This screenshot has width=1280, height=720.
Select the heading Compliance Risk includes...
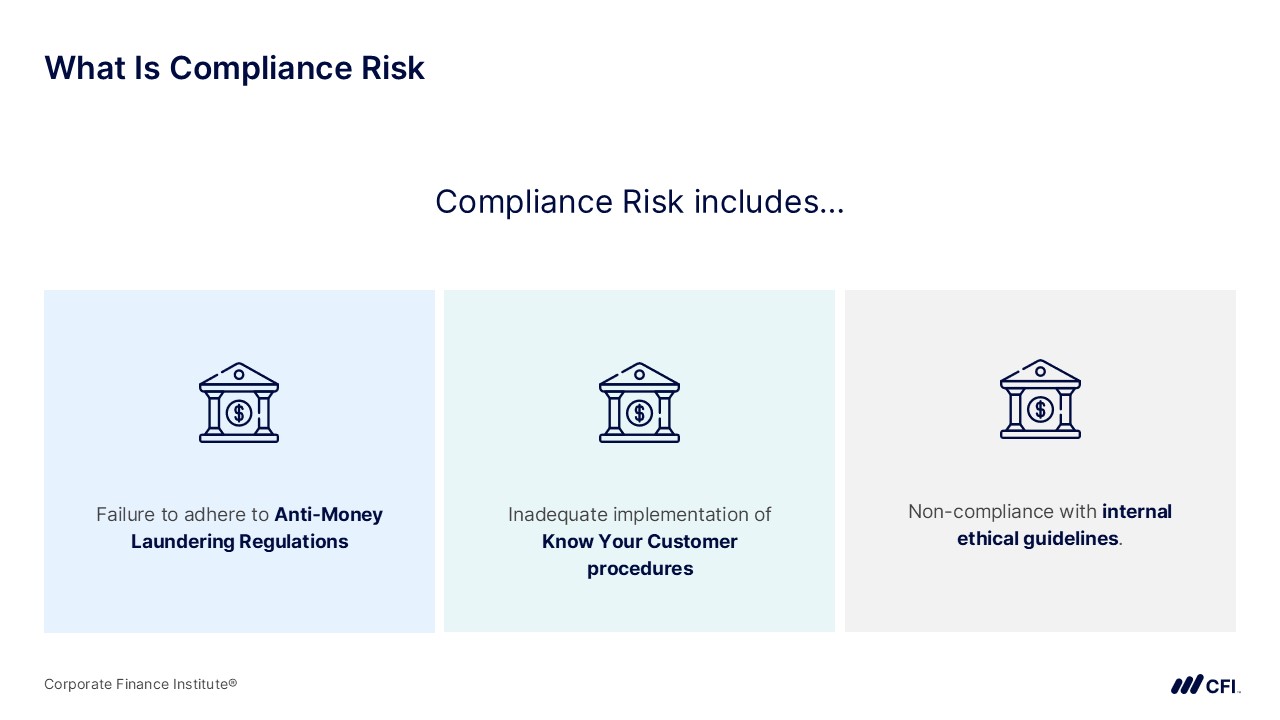[639, 202]
